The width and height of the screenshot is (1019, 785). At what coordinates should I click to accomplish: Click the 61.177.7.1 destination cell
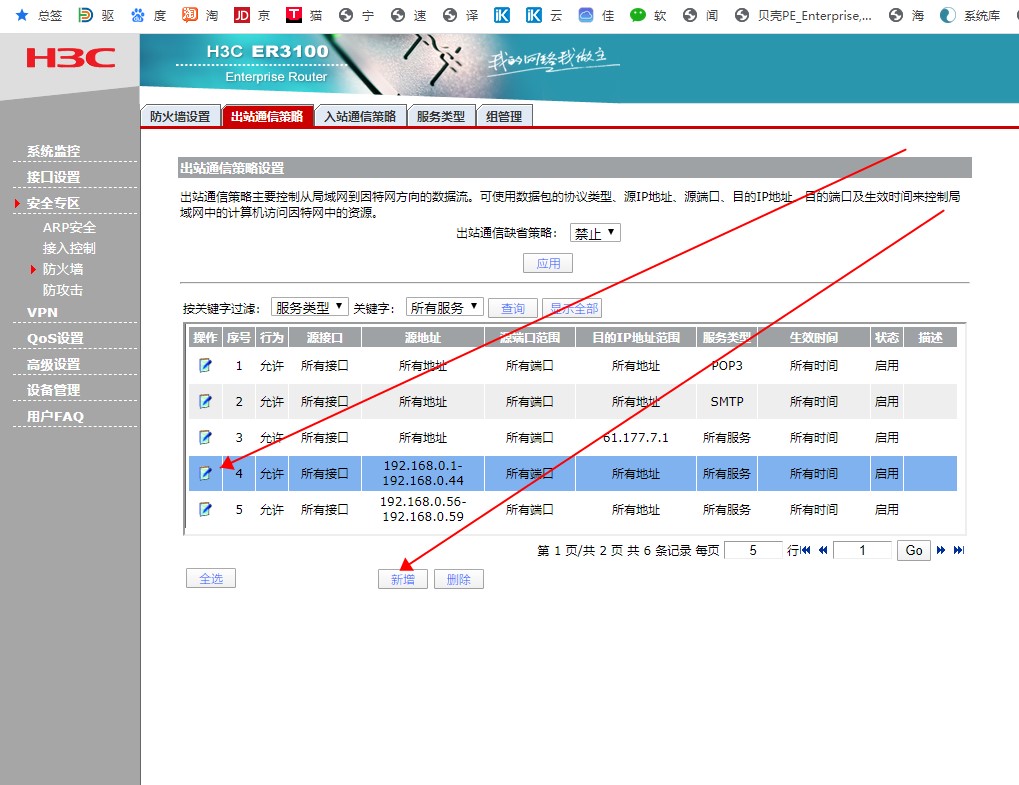tap(636, 437)
